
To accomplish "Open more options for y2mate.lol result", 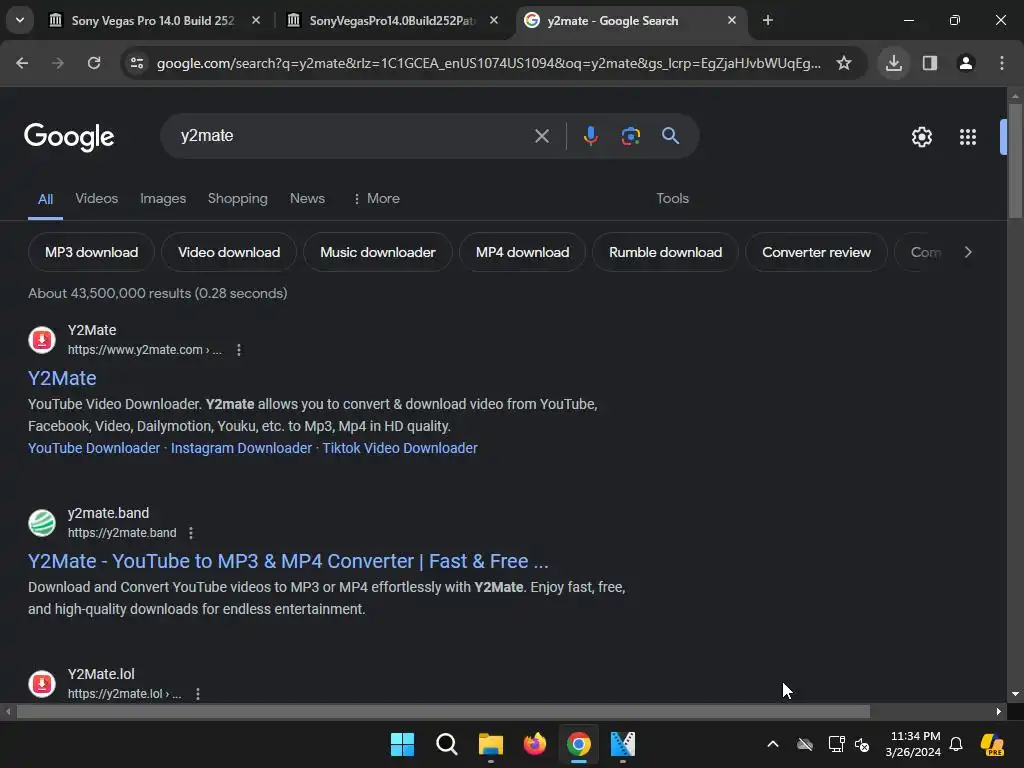I will tap(198, 694).
